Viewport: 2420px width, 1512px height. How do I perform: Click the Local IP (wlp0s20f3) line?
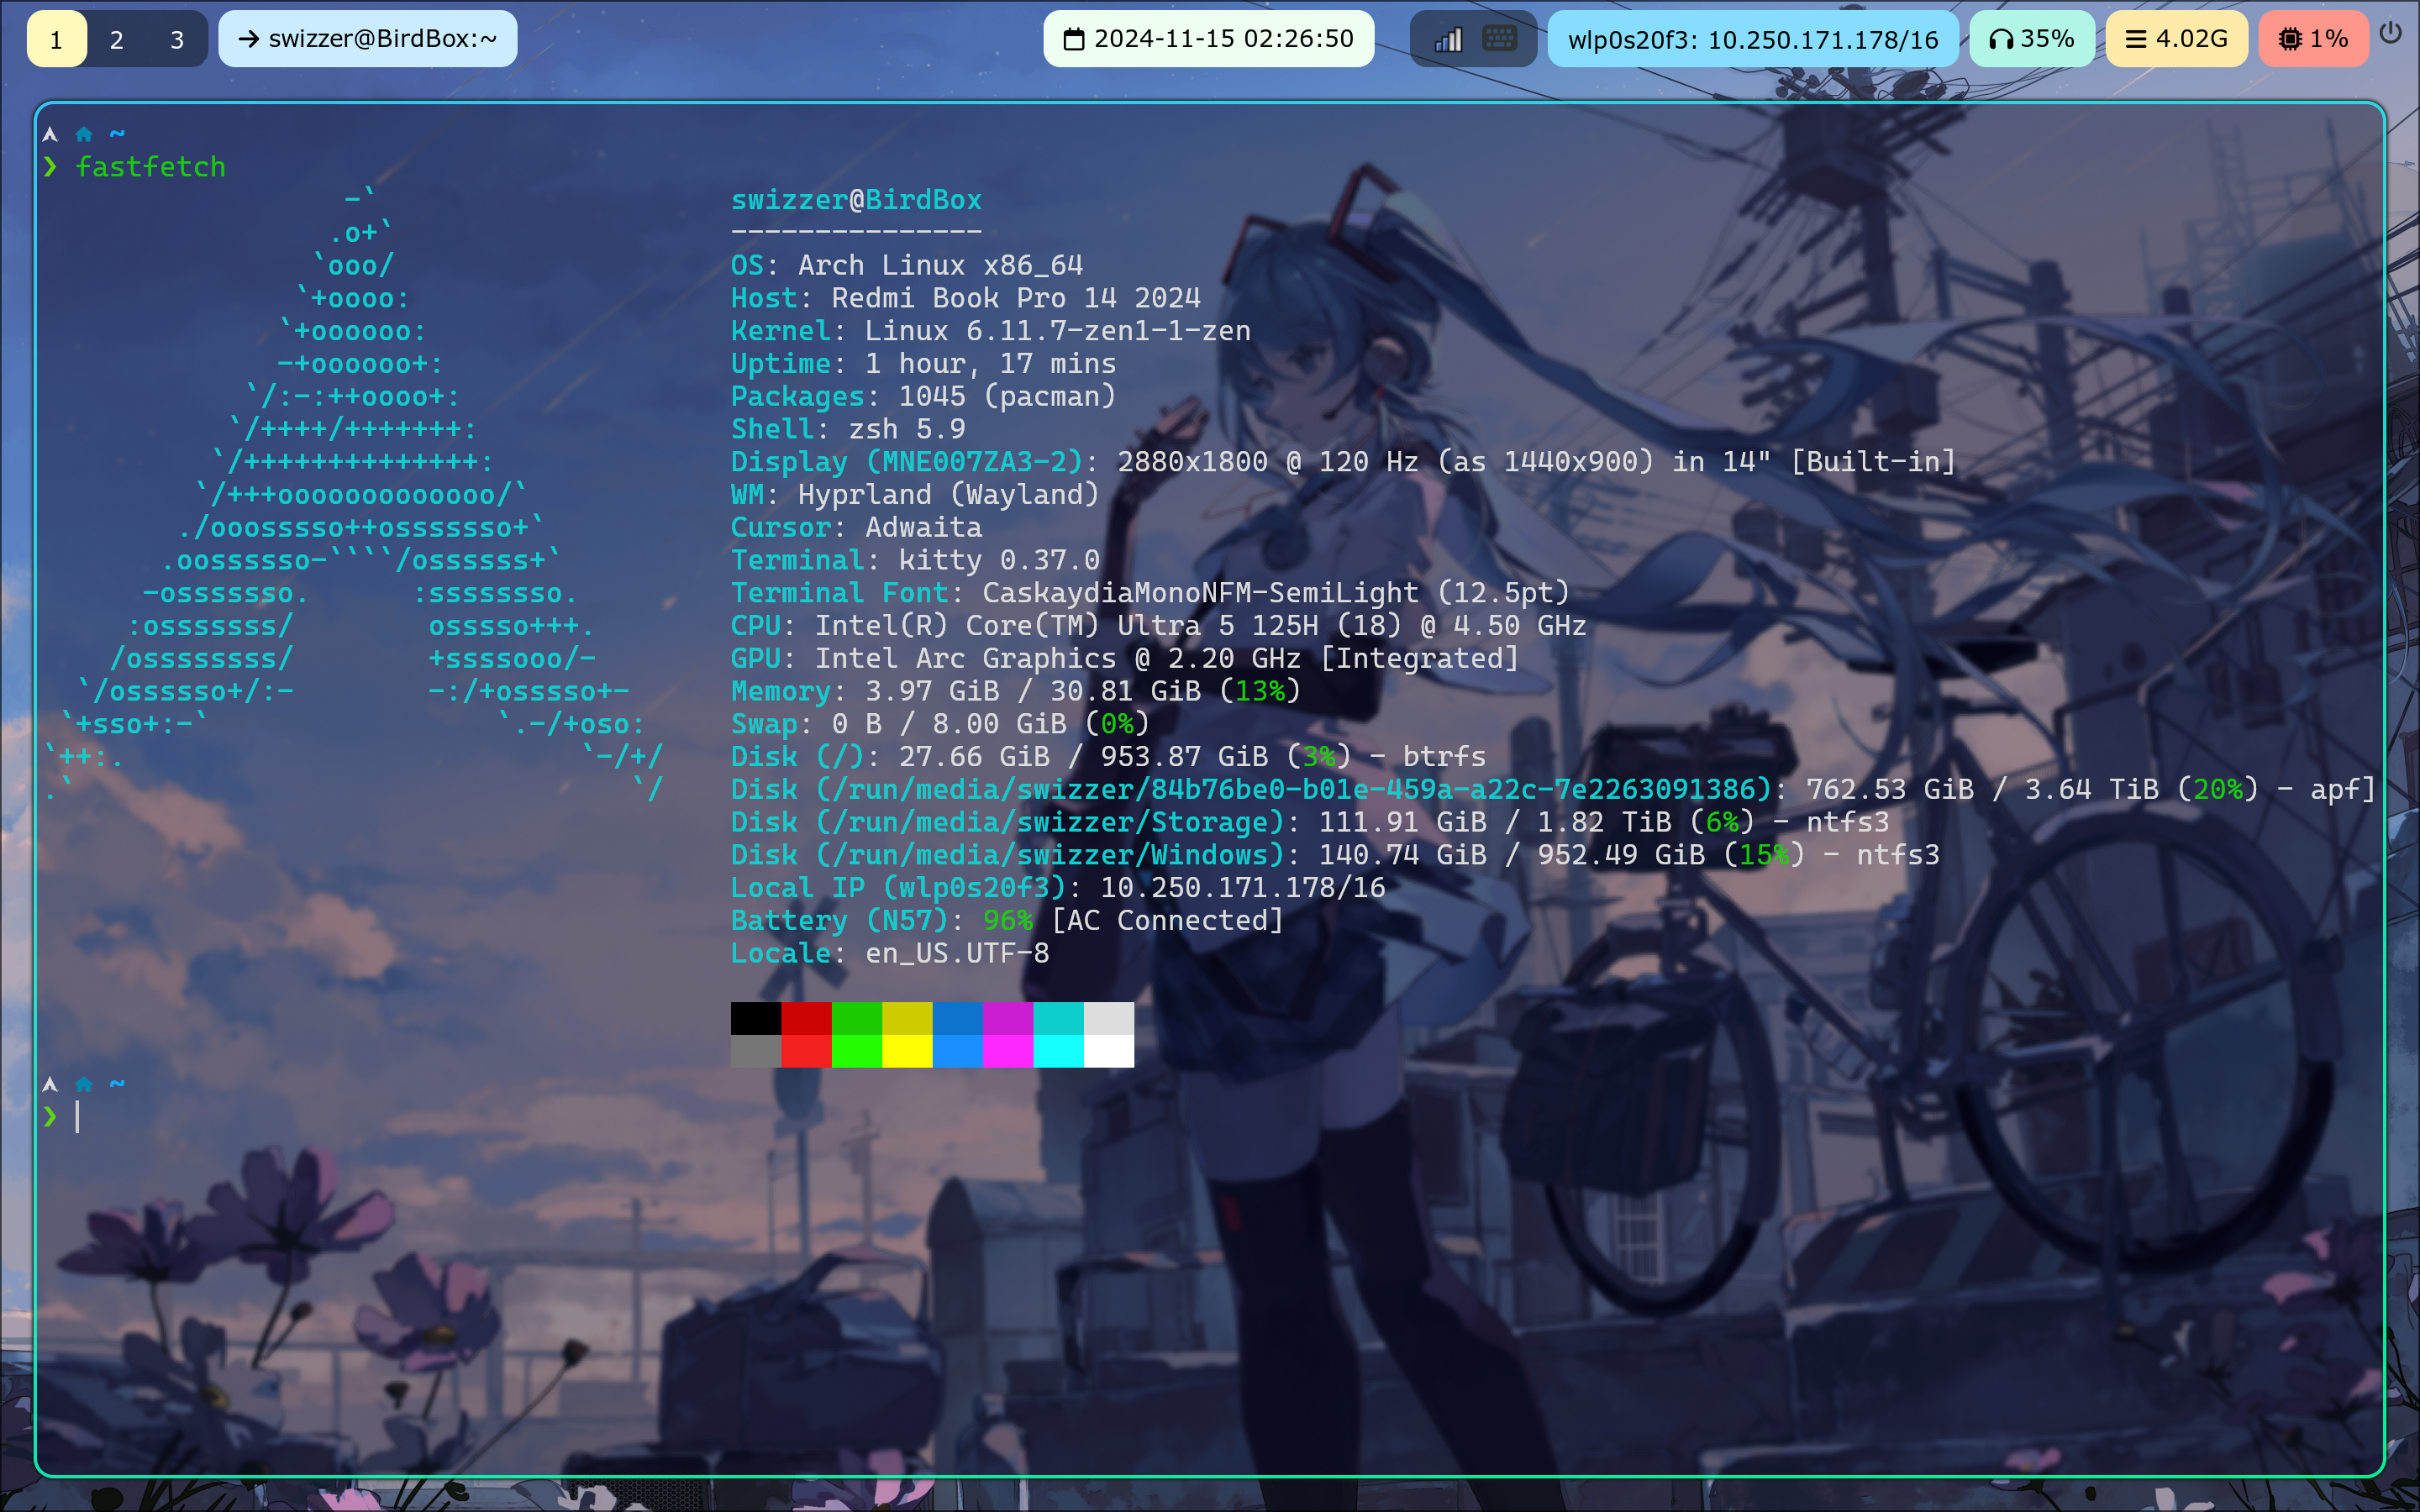coord(1058,888)
